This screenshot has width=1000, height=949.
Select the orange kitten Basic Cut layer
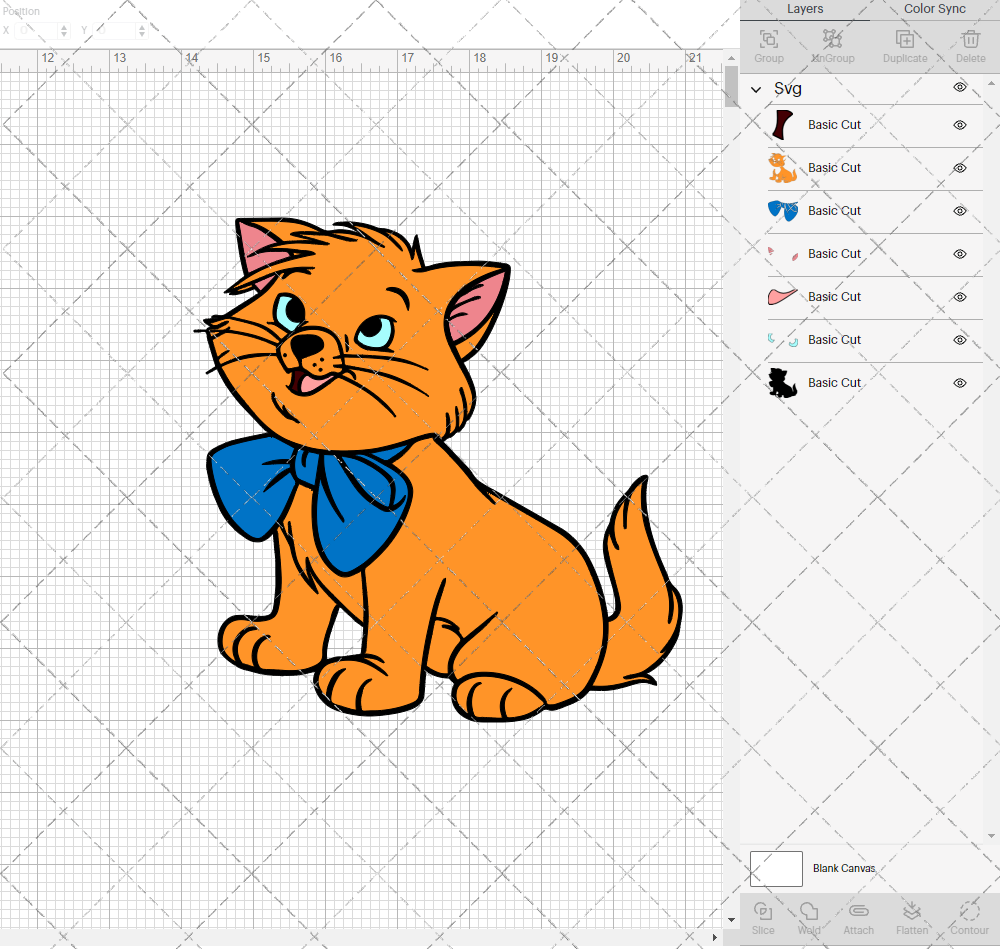point(834,168)
